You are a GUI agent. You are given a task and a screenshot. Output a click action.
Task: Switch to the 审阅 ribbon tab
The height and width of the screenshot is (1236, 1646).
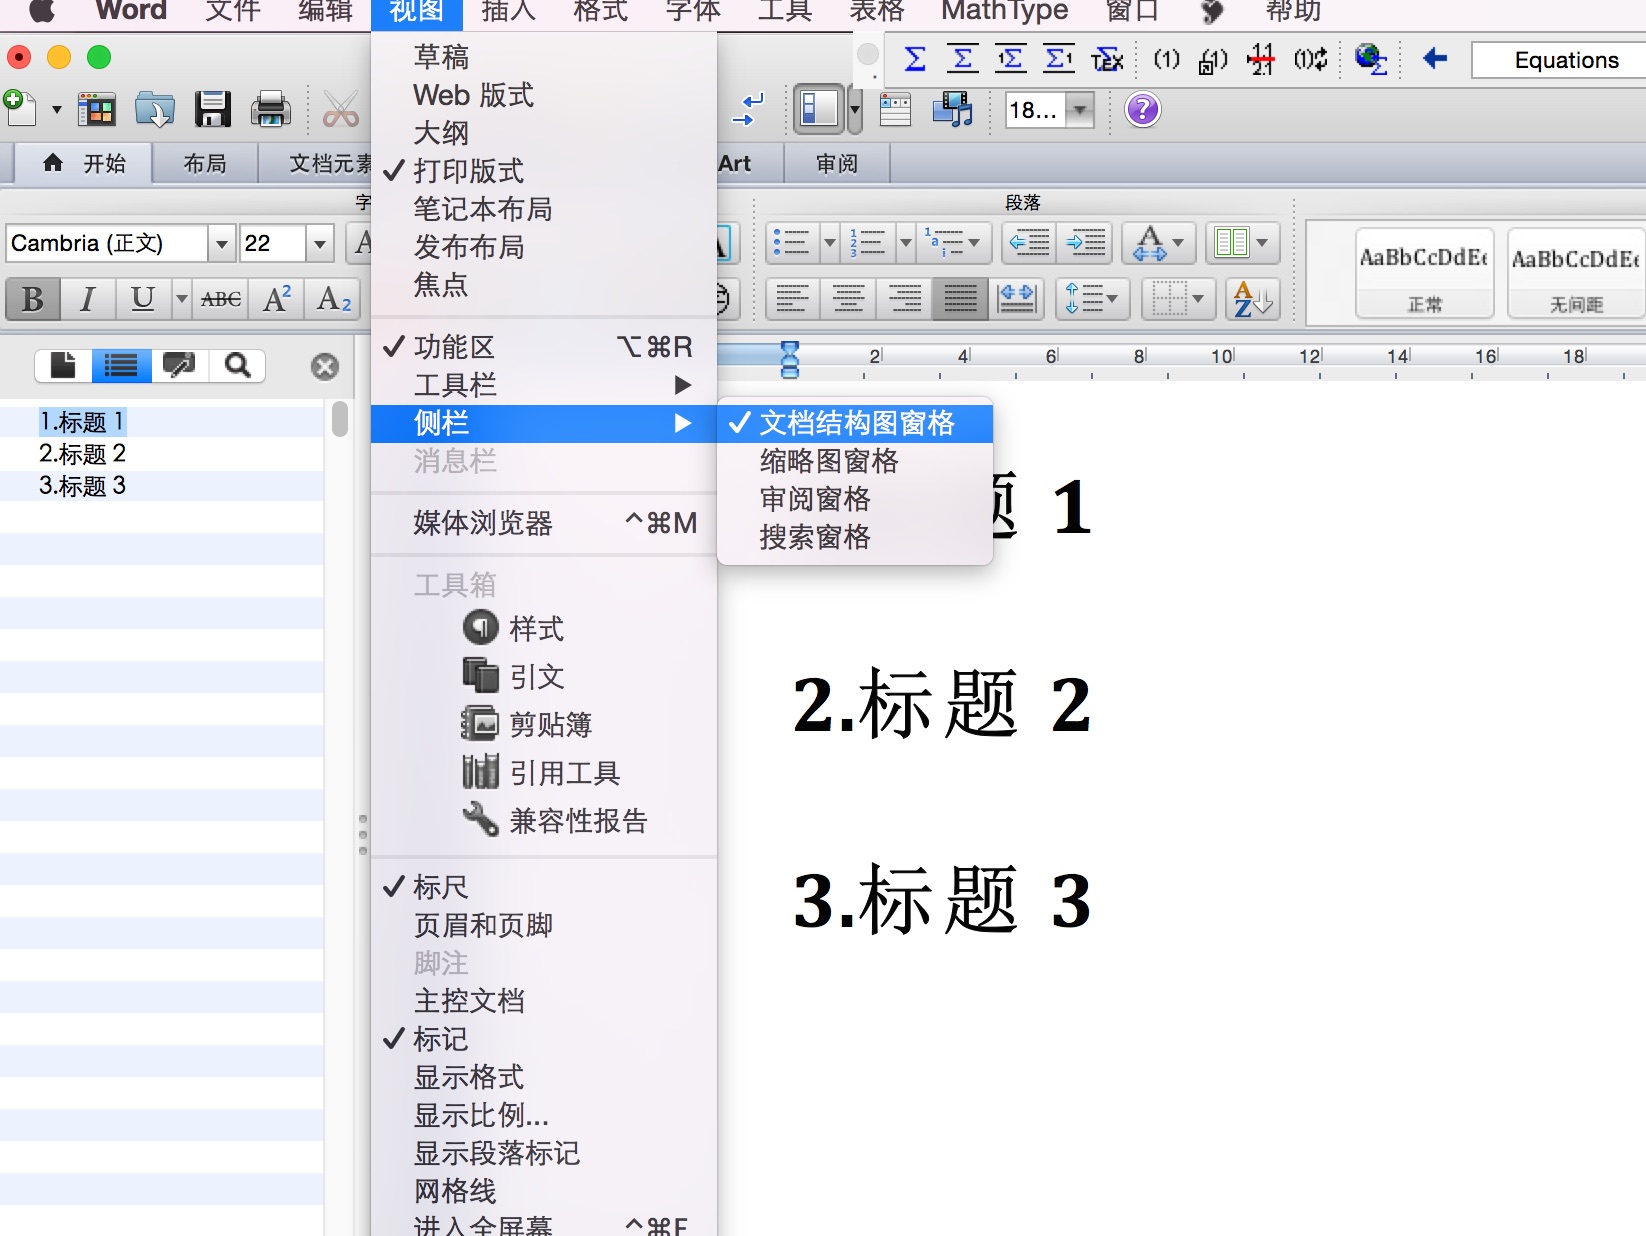836,163
